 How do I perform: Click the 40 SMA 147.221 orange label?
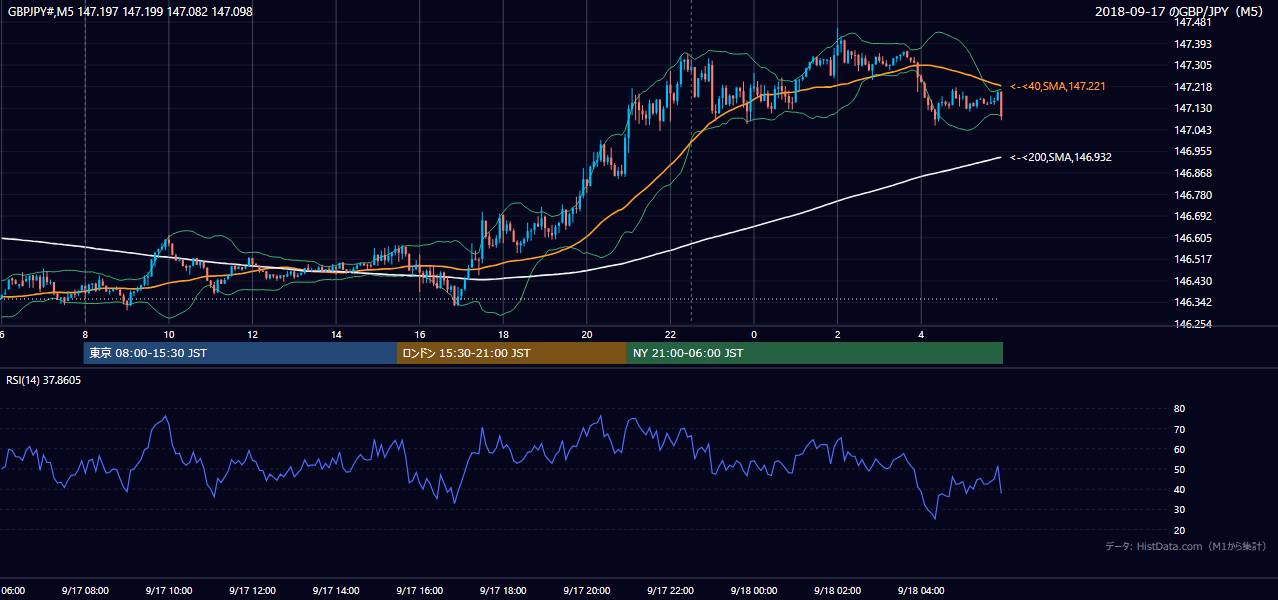[x=1057, y=87]
